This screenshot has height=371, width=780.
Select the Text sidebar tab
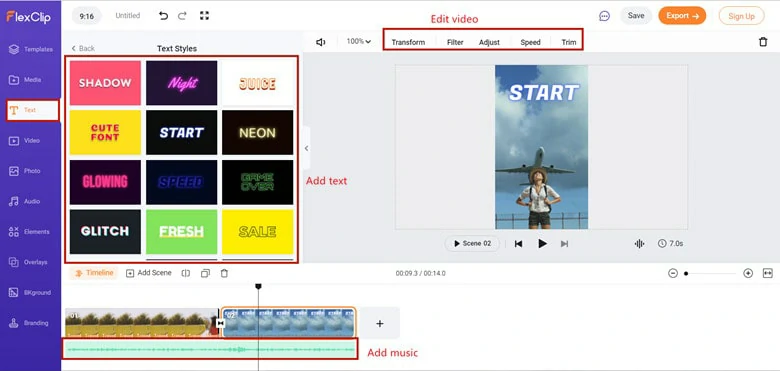click(x=32, y=110)
